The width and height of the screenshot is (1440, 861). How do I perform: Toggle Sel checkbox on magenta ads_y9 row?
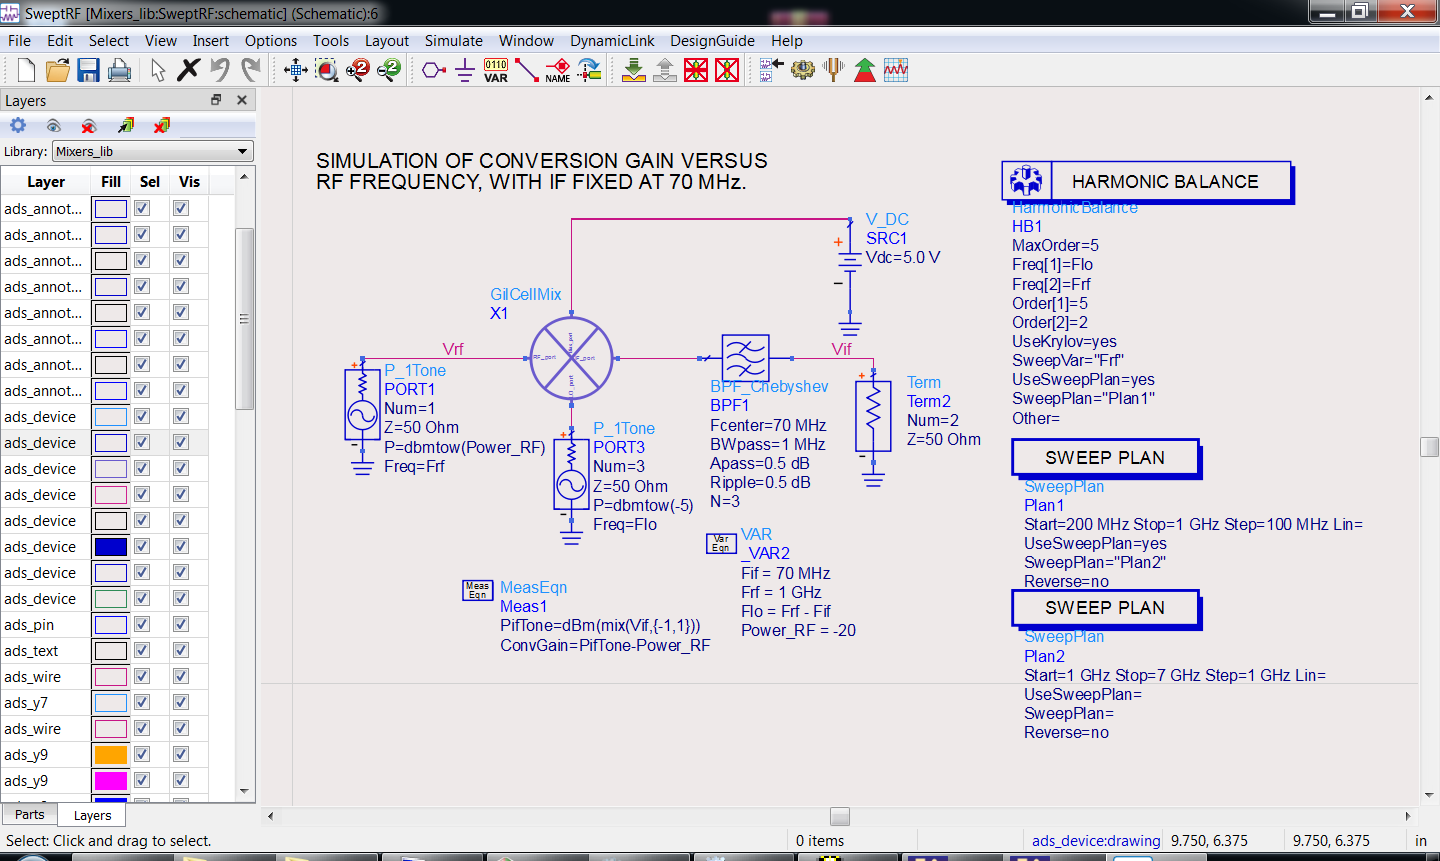(x=142, y=780)
